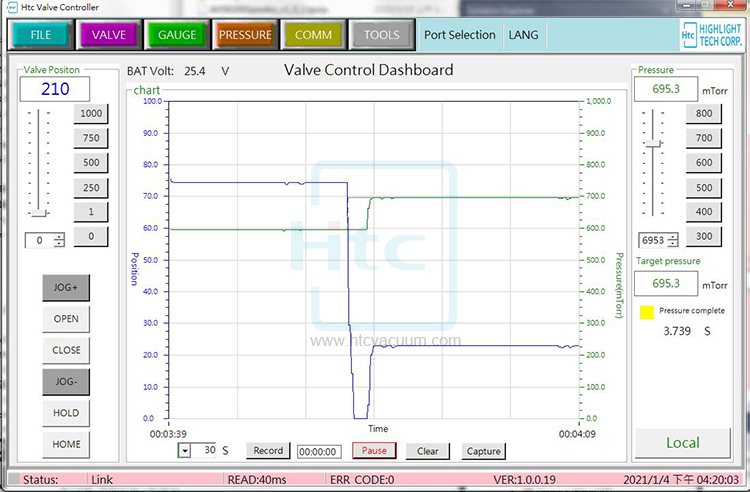
Task: Open the COMM menu button
Action: click(x=313, y=35)
